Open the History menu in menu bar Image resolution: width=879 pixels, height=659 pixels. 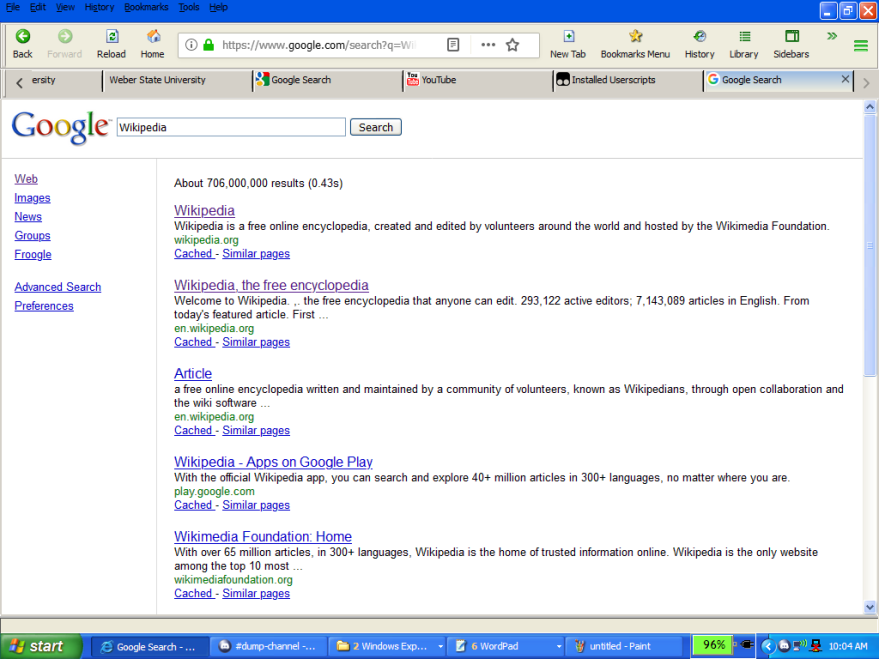coord(99,7)
